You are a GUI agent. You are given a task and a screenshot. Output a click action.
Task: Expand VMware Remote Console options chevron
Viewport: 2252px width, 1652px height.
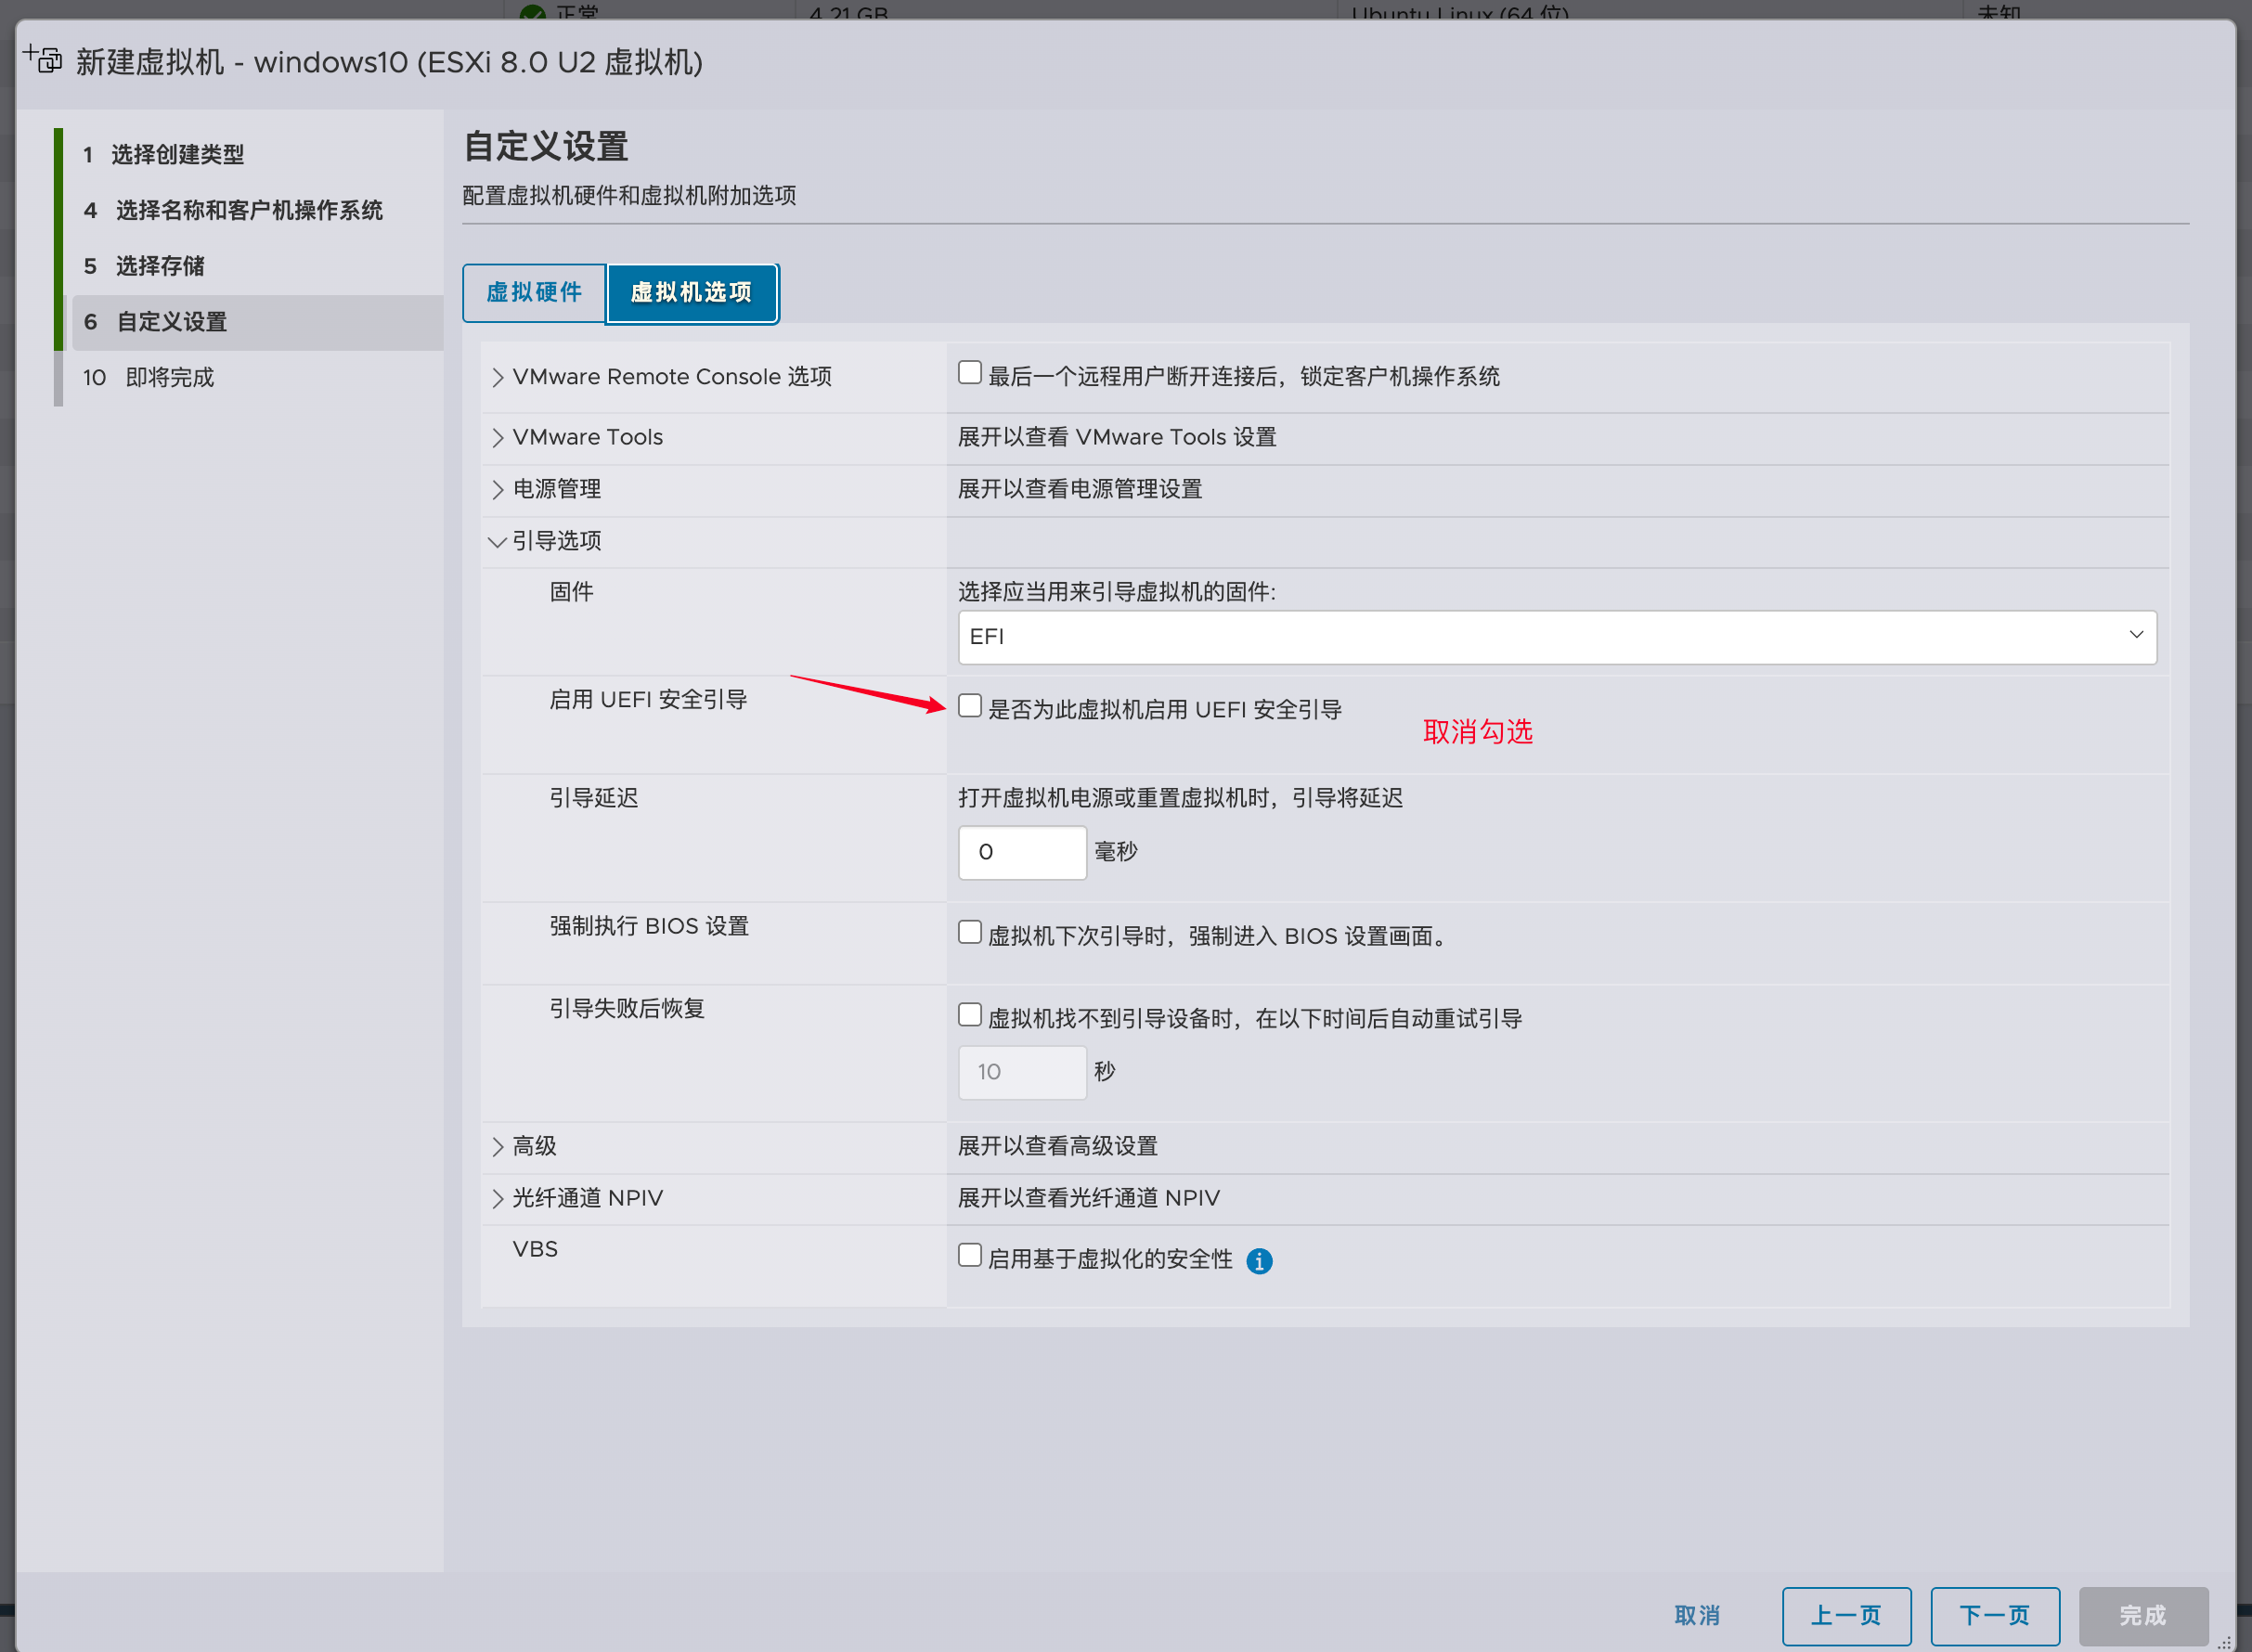click(498, 377)
